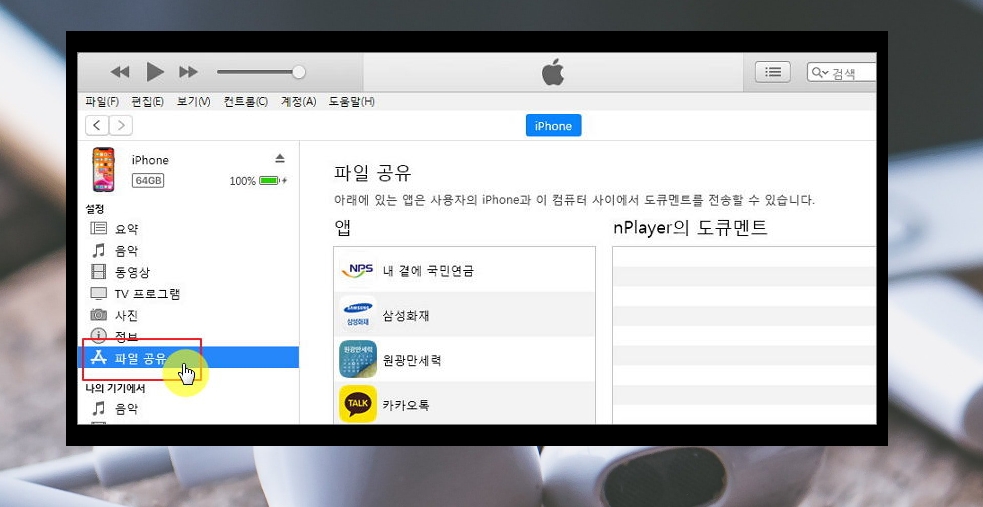Click the iPhone device name label
983x507 pixels.
point(150,160)
